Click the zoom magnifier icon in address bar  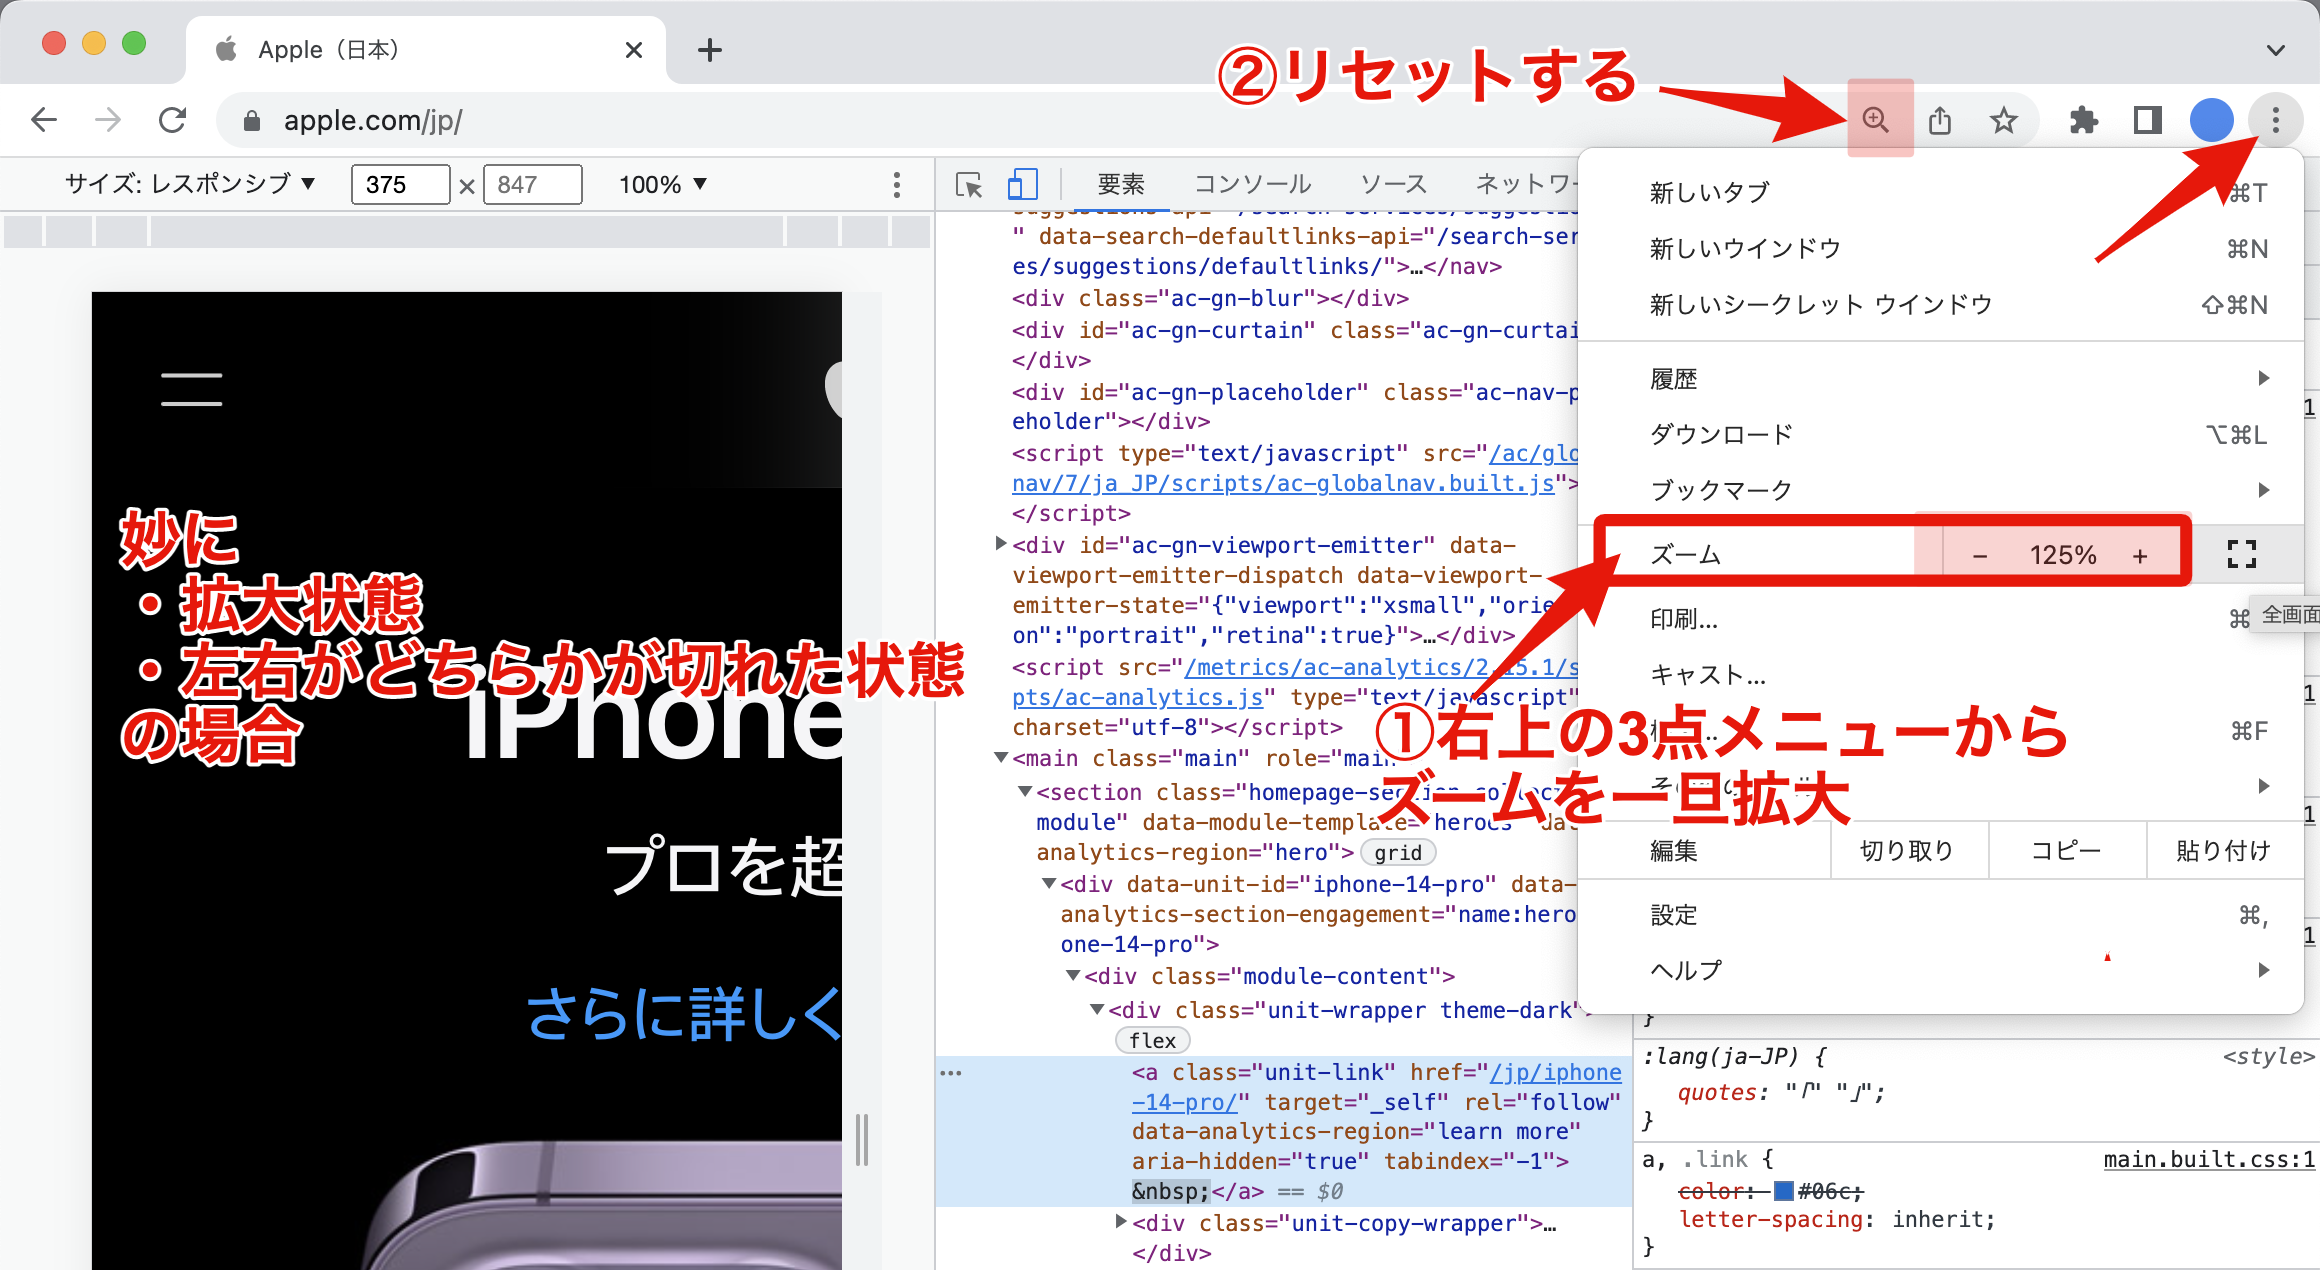click(1876, 120)
